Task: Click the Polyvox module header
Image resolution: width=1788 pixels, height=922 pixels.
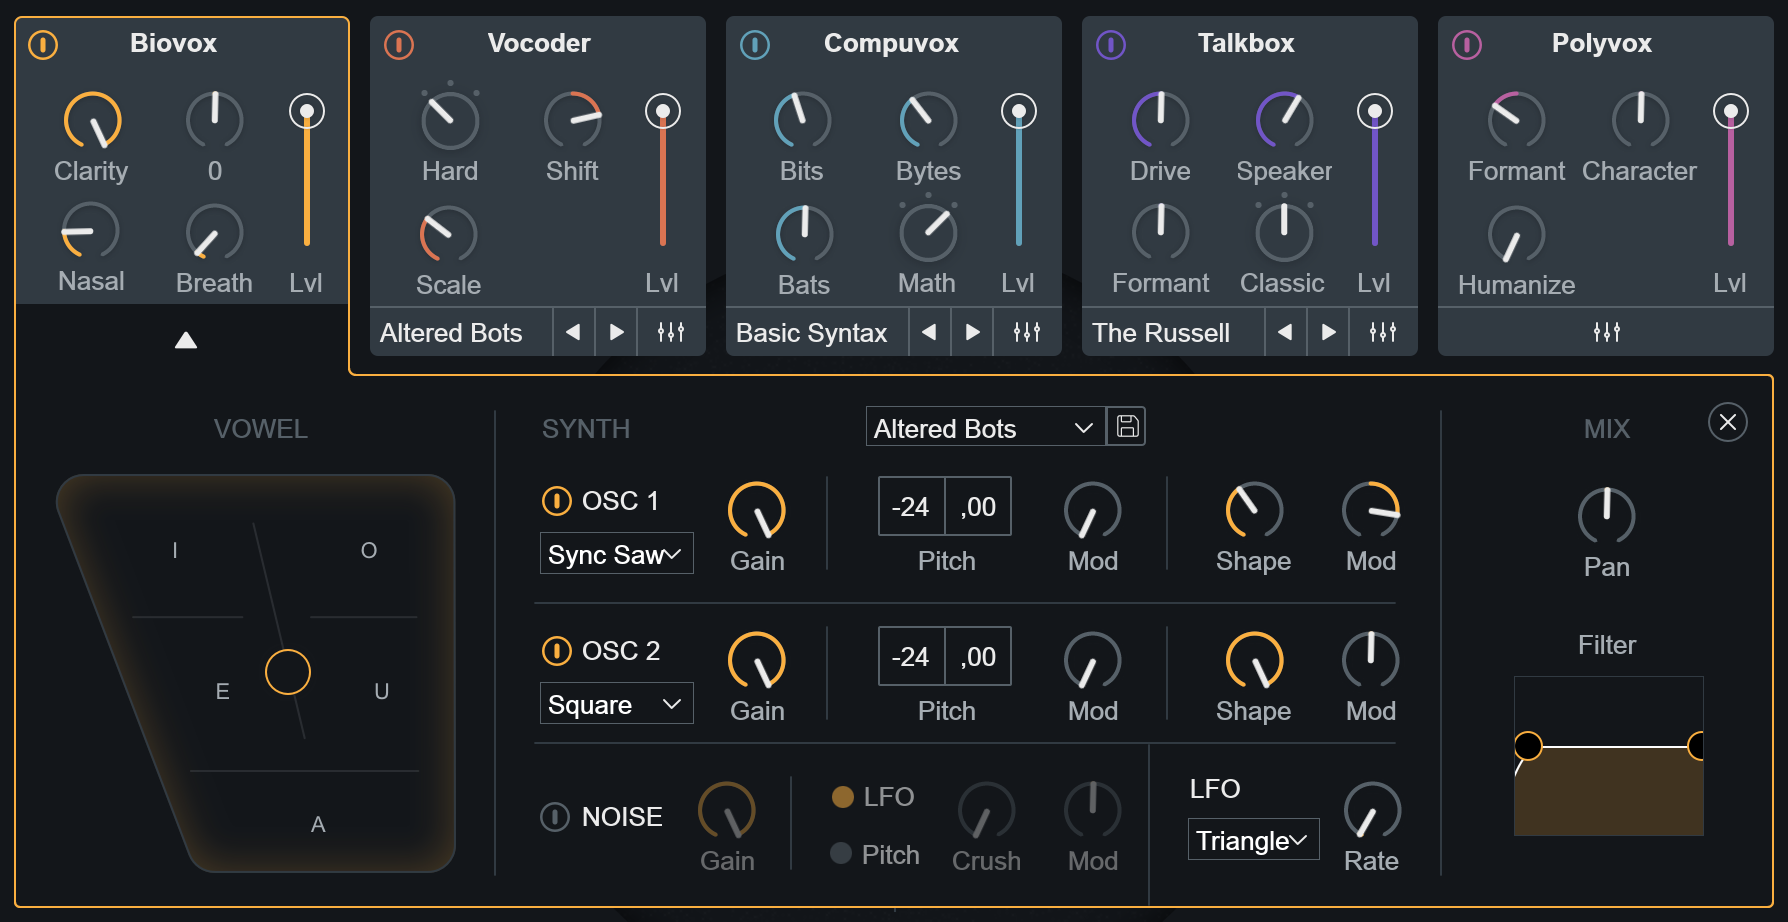Action: pos(1600,43)
